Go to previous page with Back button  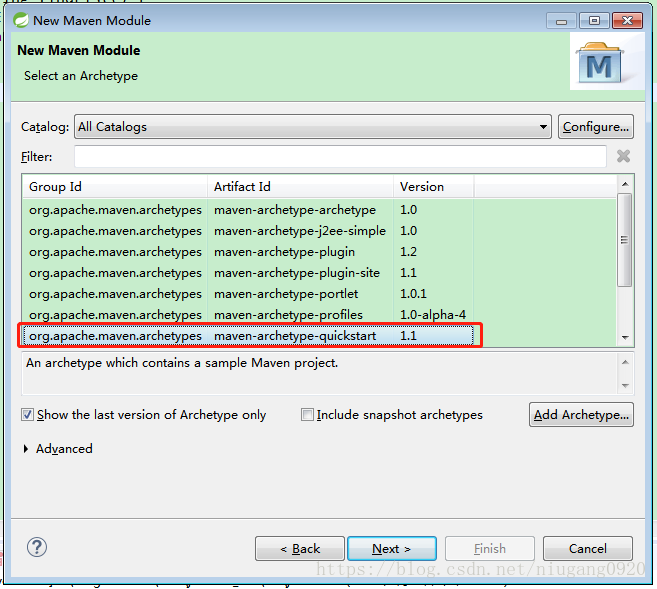pyautogui.click(x=300, y=548)
